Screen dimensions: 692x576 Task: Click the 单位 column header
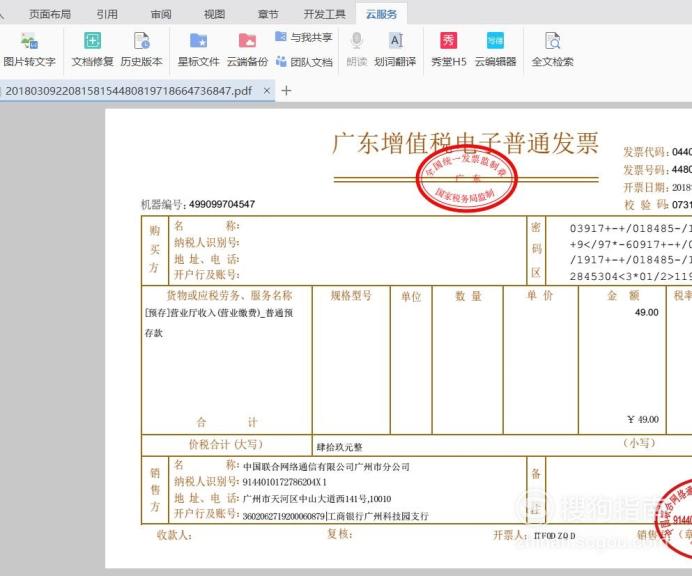click(x=411, y=296)
